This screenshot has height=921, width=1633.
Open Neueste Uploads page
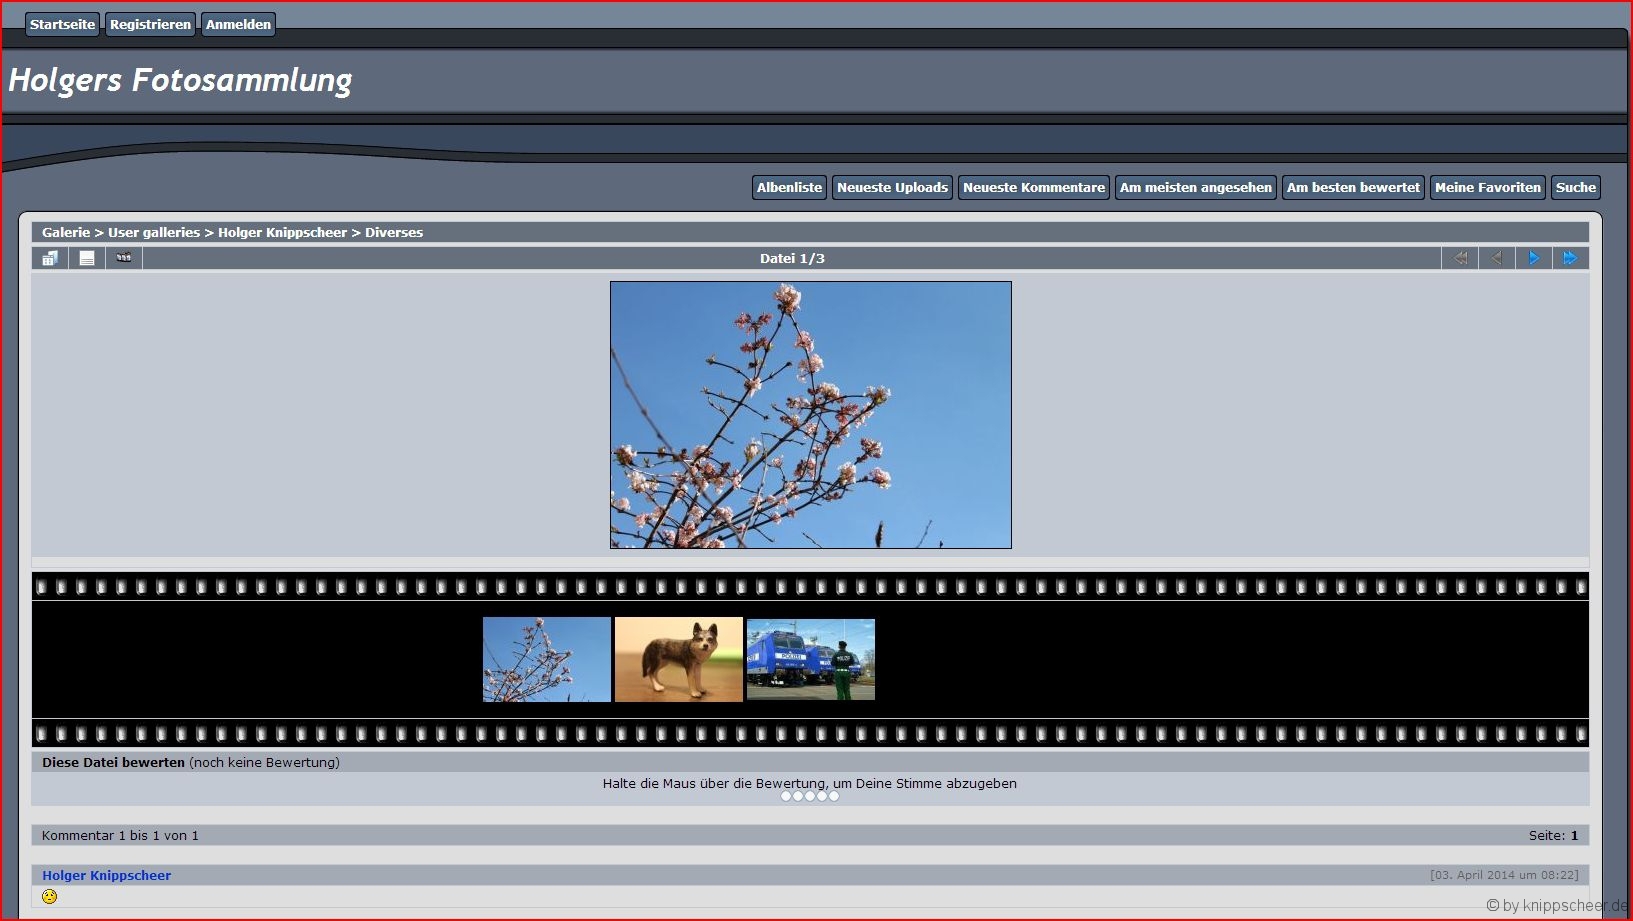892,187
